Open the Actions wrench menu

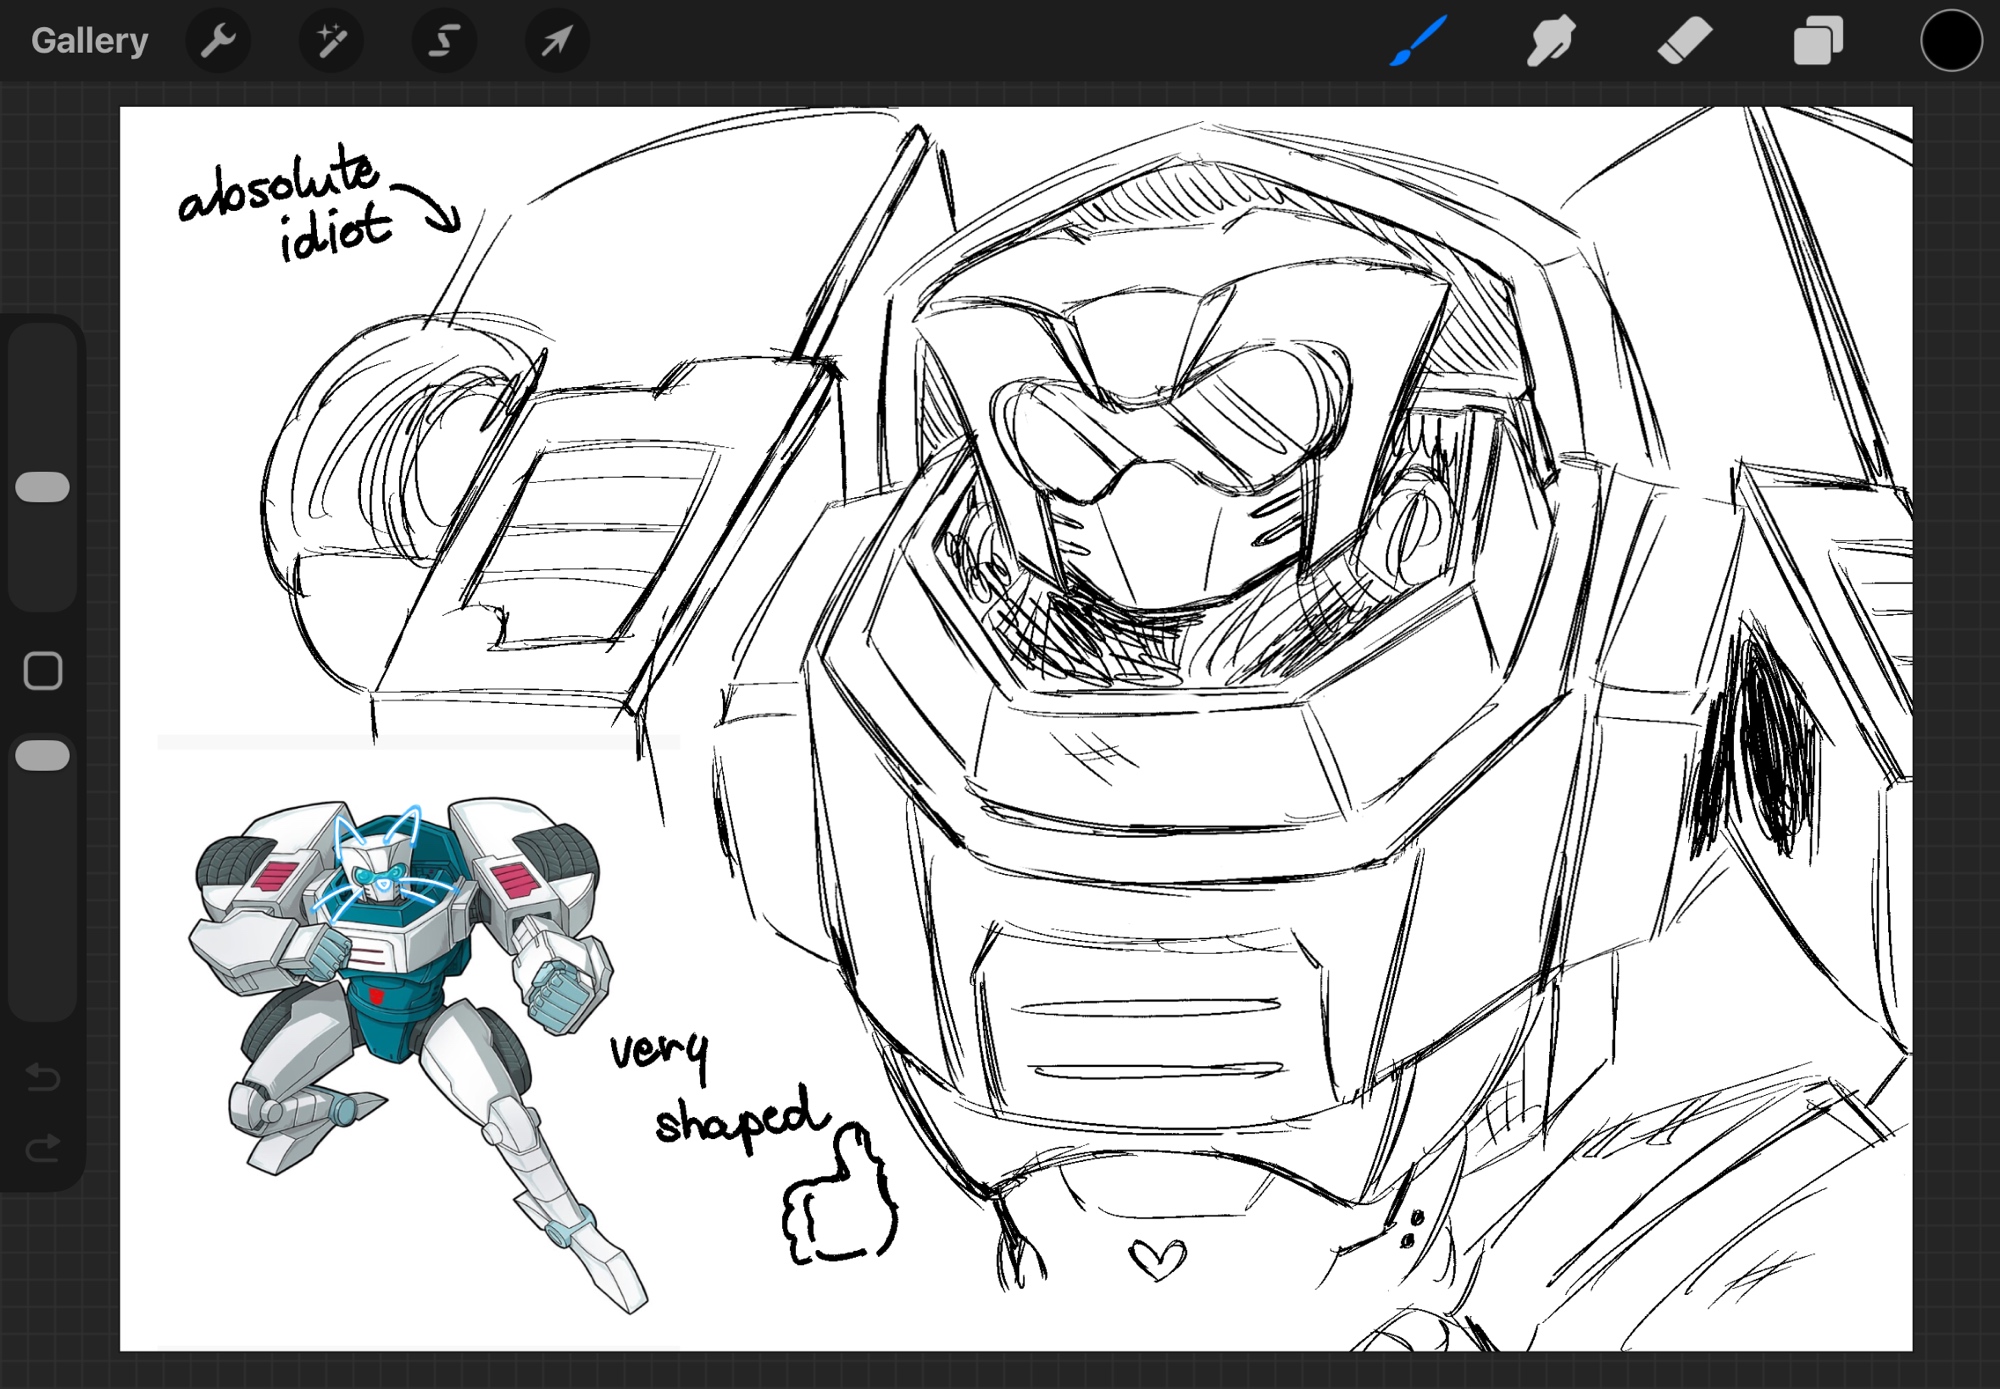[218, 41]
